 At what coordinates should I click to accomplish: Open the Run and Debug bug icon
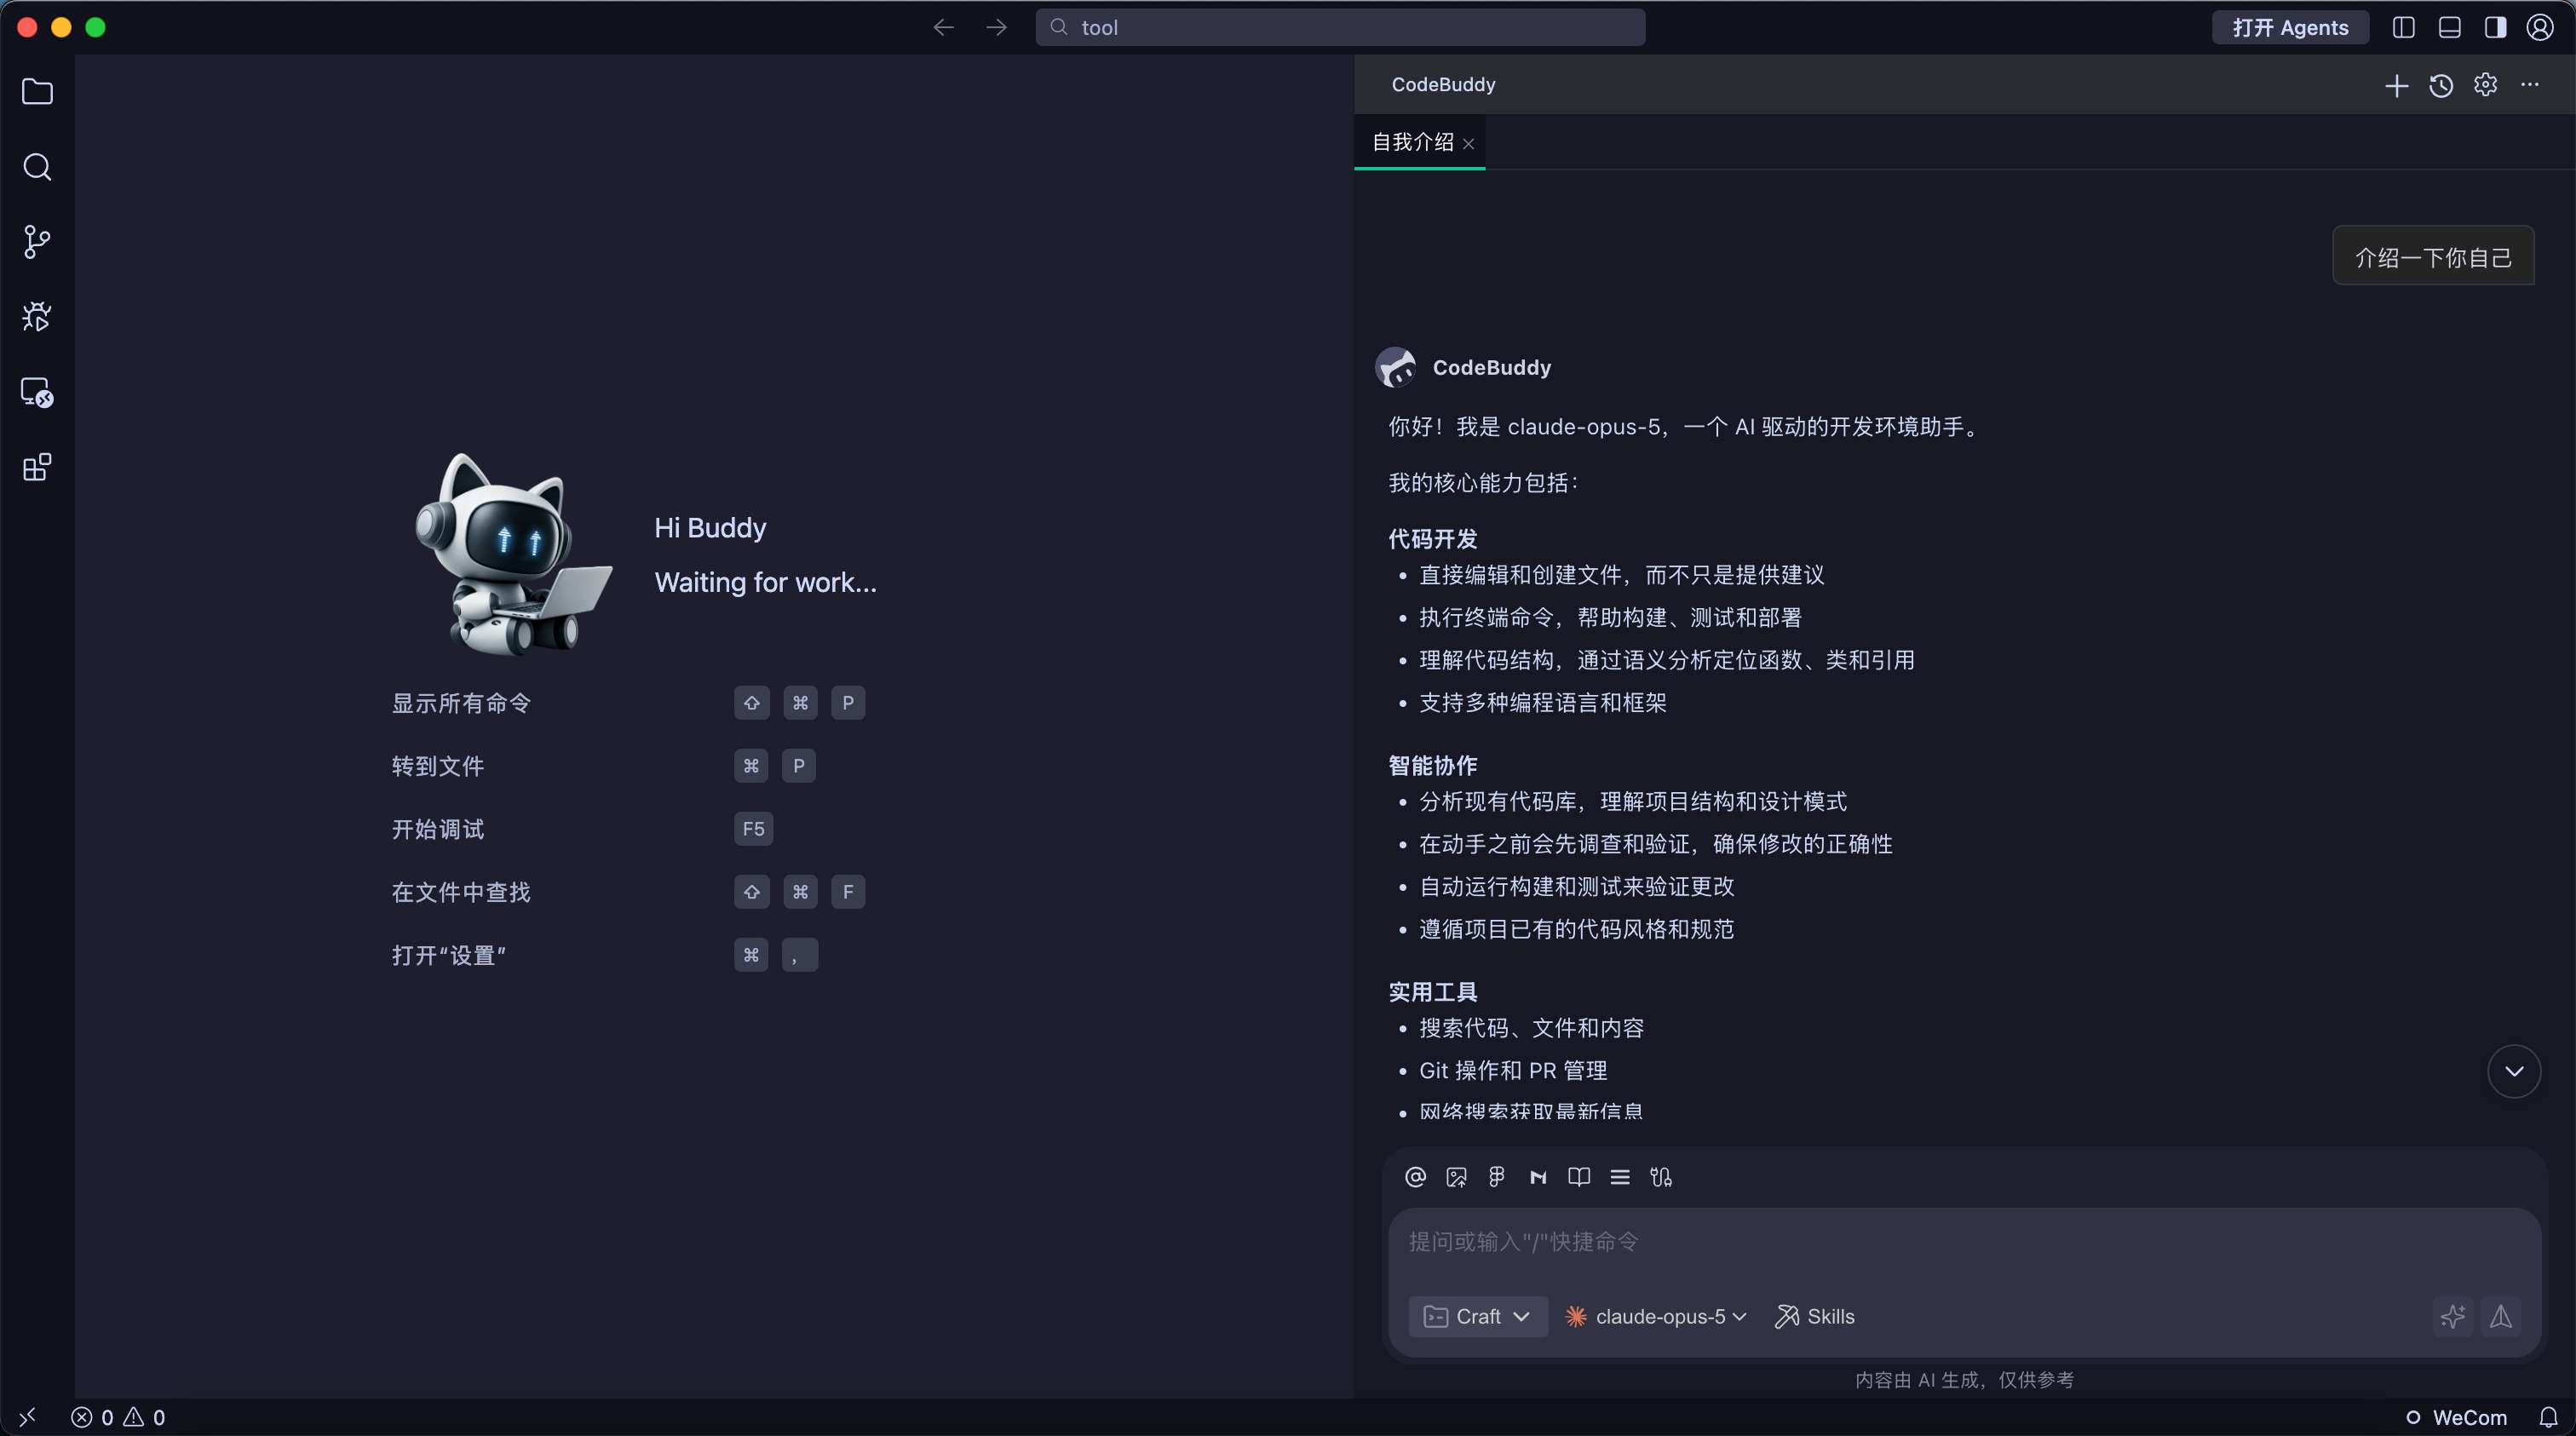point(37,317)
